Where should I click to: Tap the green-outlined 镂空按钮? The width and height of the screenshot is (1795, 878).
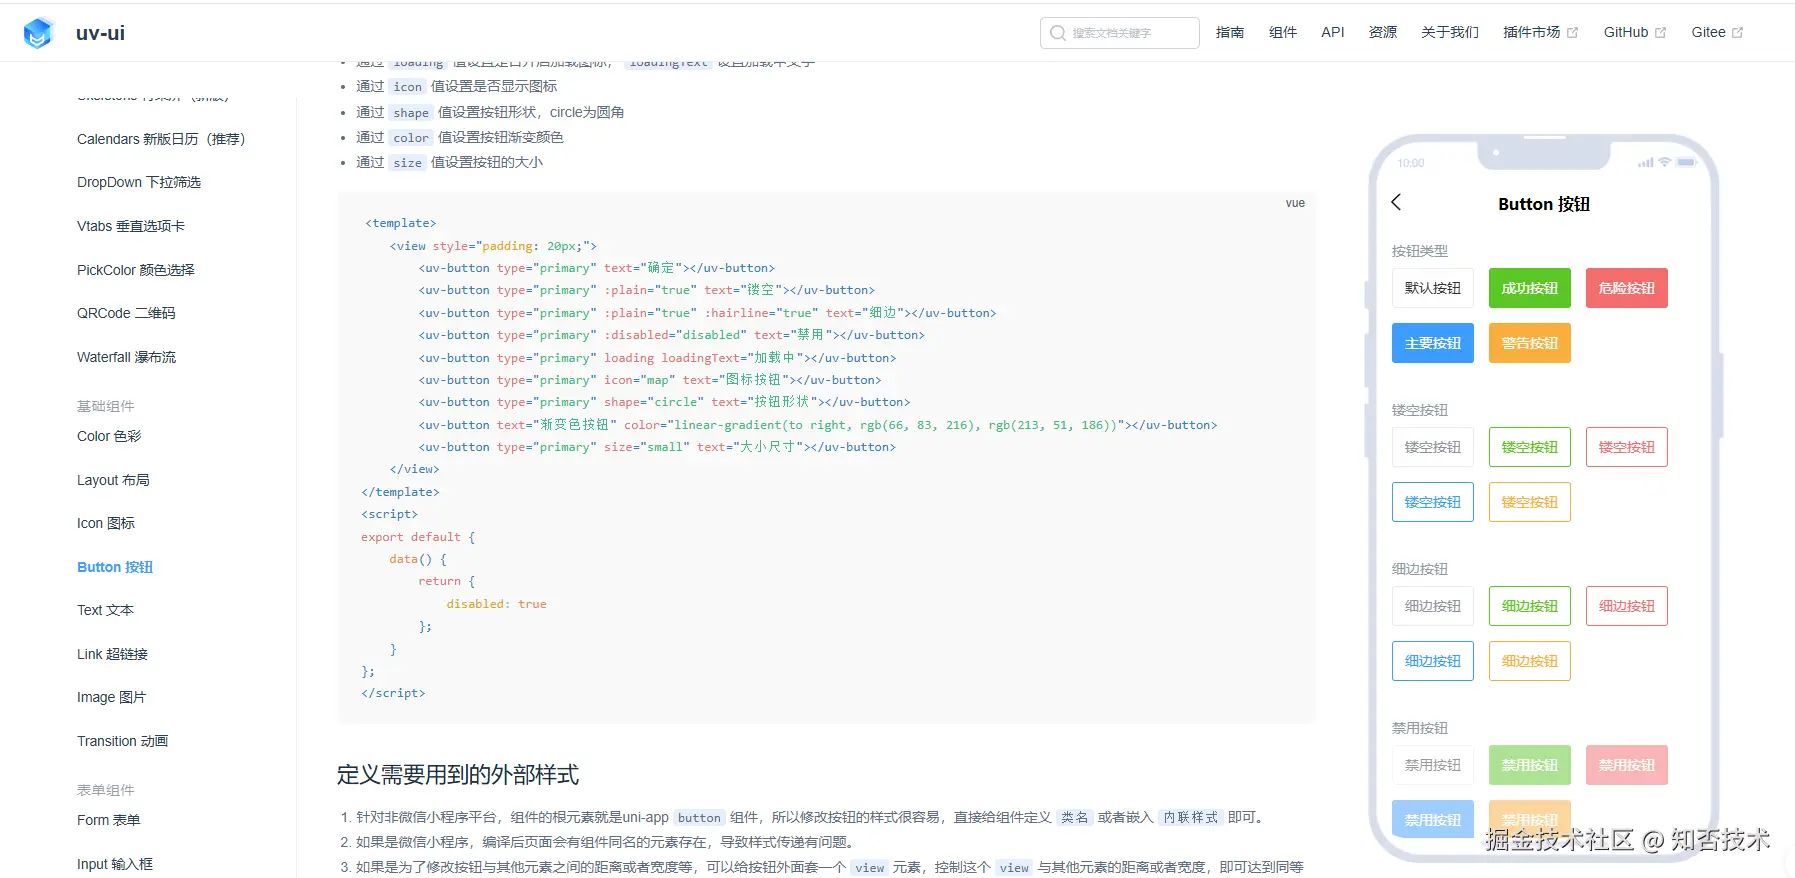pos(1530,447)
